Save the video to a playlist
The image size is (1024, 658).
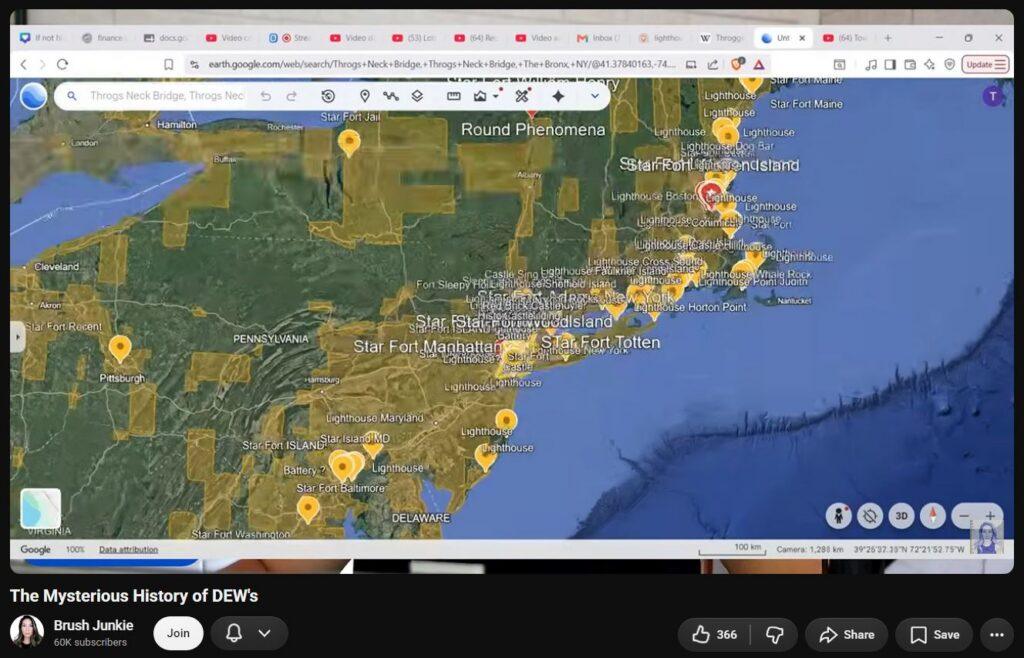point(935,634)
